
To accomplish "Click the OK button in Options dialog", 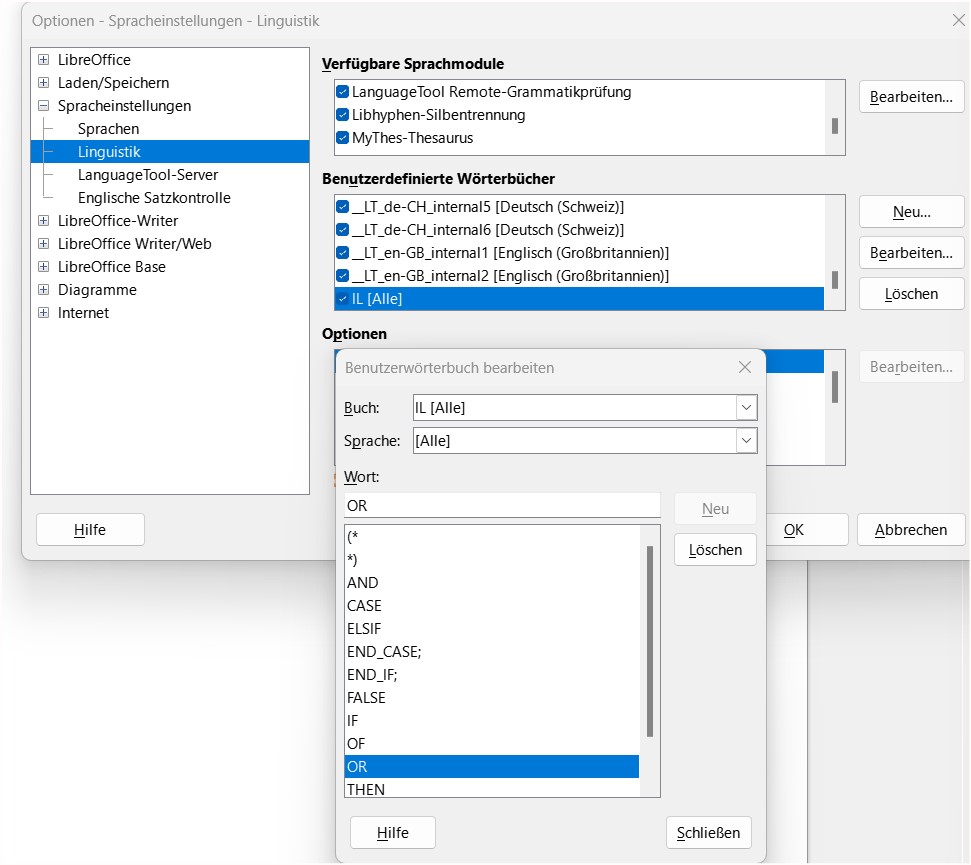I will [x=806, y=529].
